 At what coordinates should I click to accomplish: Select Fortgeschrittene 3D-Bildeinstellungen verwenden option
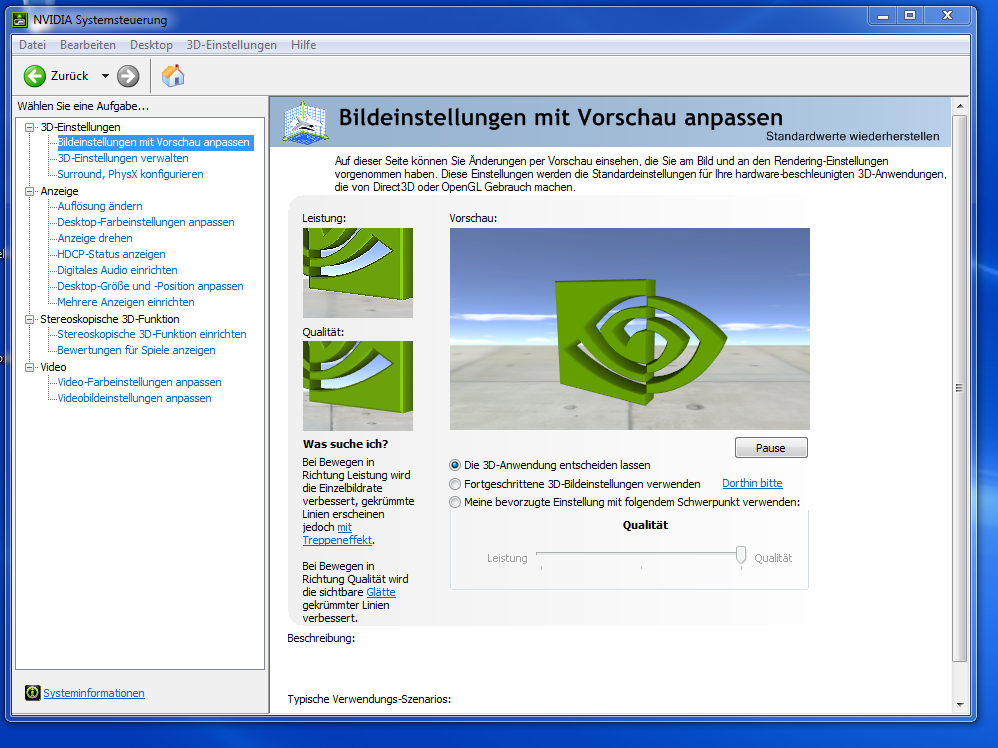point(455,484)
